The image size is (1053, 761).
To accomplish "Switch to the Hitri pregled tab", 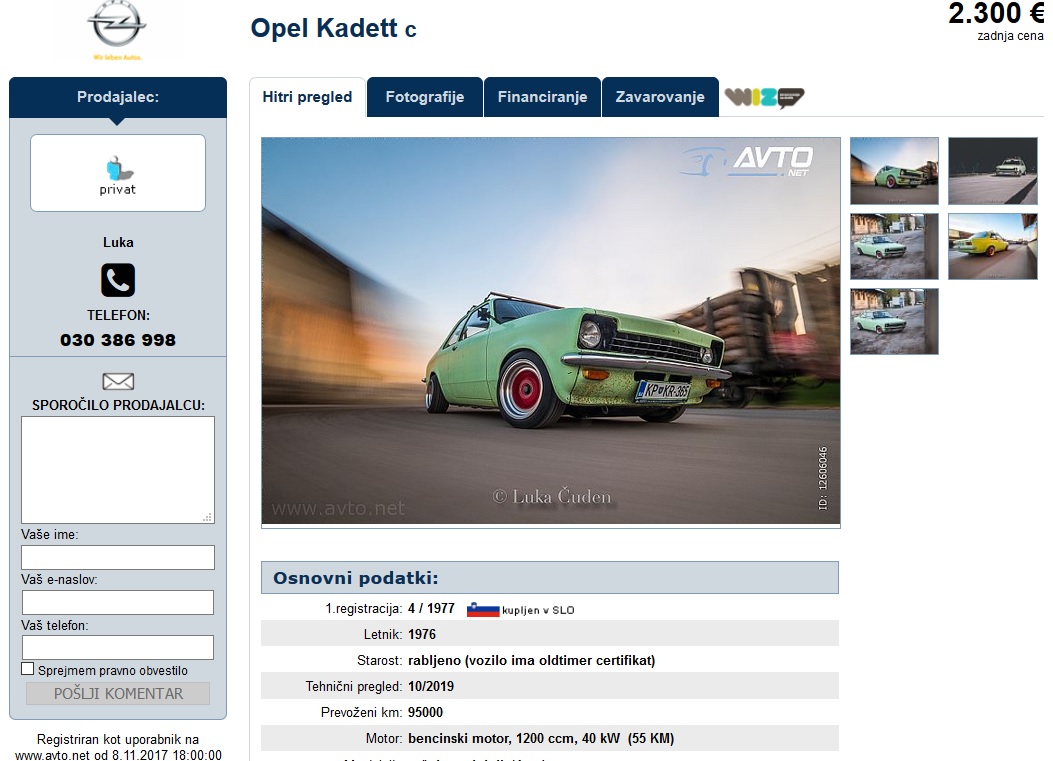I will click(x=307, y=97).
